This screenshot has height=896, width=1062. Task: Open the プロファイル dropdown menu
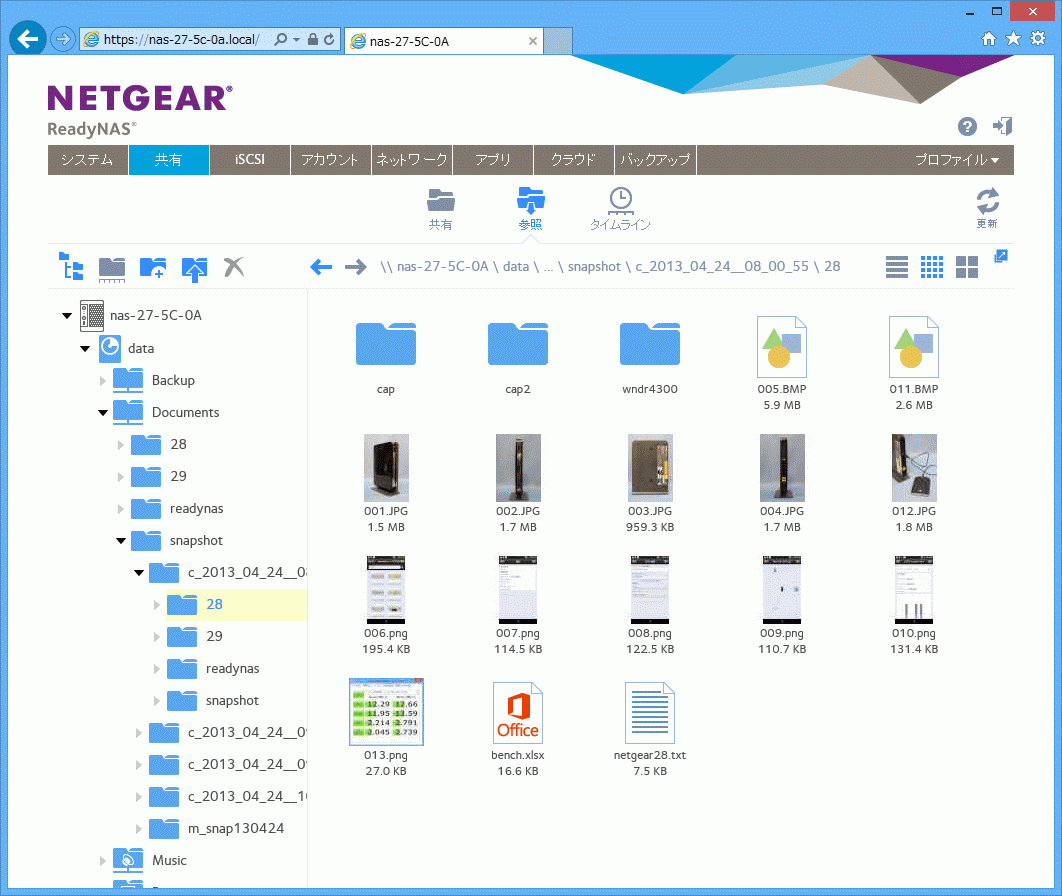click(956, 160)
